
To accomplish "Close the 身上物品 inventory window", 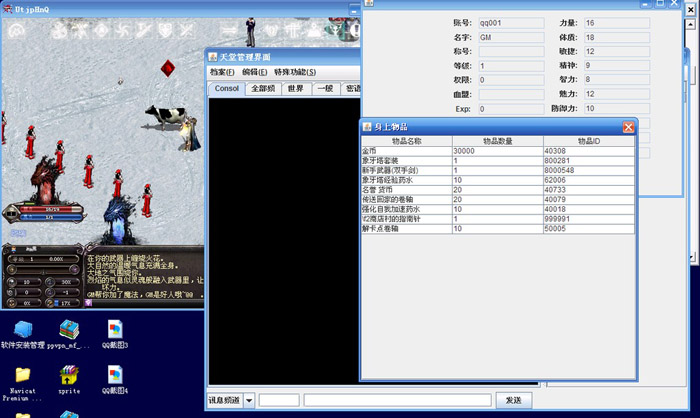I will coord(628,127).
